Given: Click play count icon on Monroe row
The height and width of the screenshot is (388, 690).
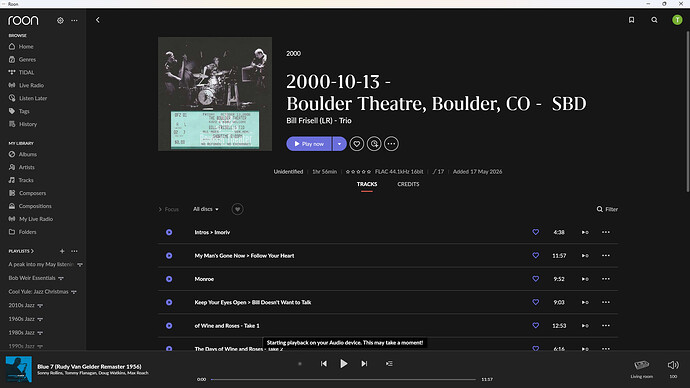Looking at the screenshot, I should point(585,279).
